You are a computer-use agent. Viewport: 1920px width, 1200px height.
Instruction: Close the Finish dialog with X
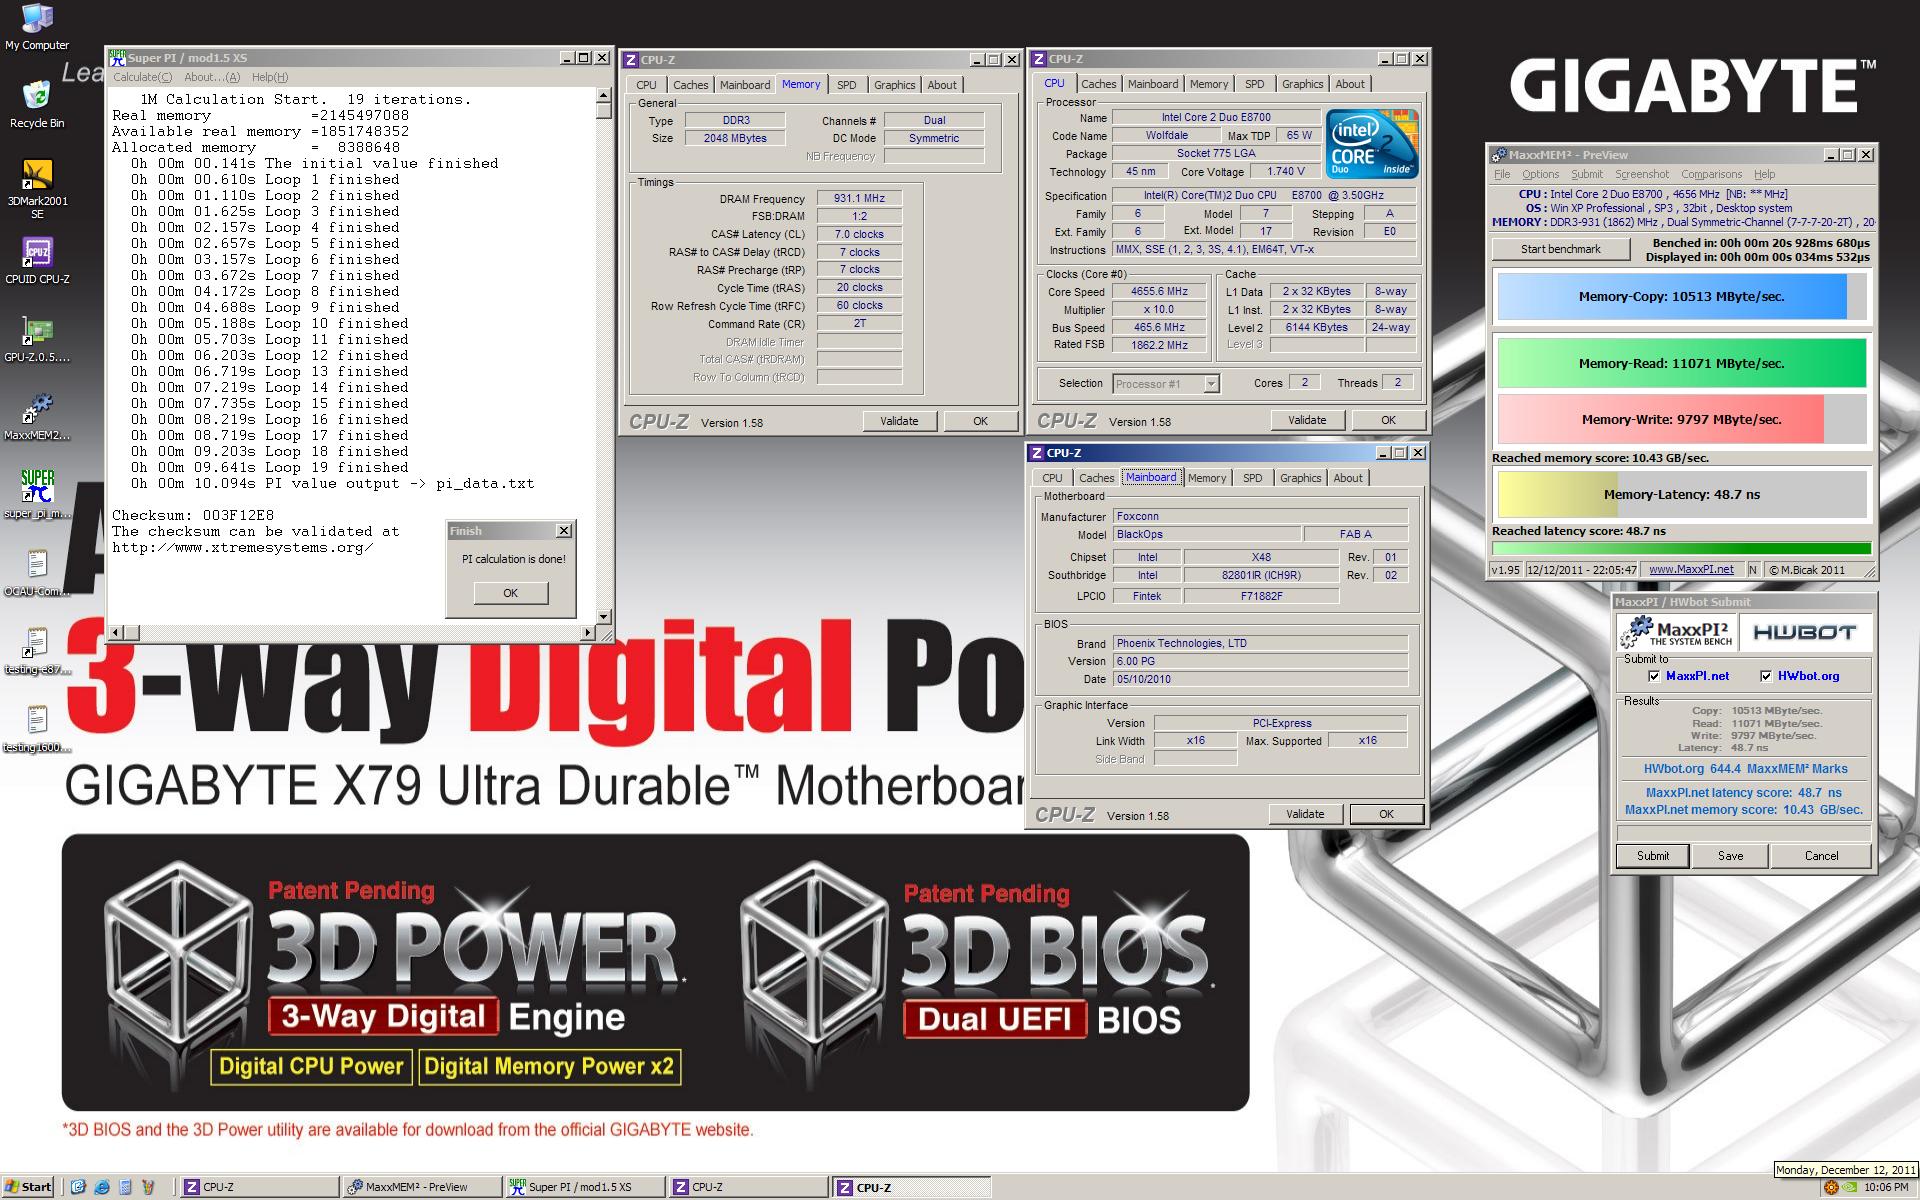click(564, 531)
